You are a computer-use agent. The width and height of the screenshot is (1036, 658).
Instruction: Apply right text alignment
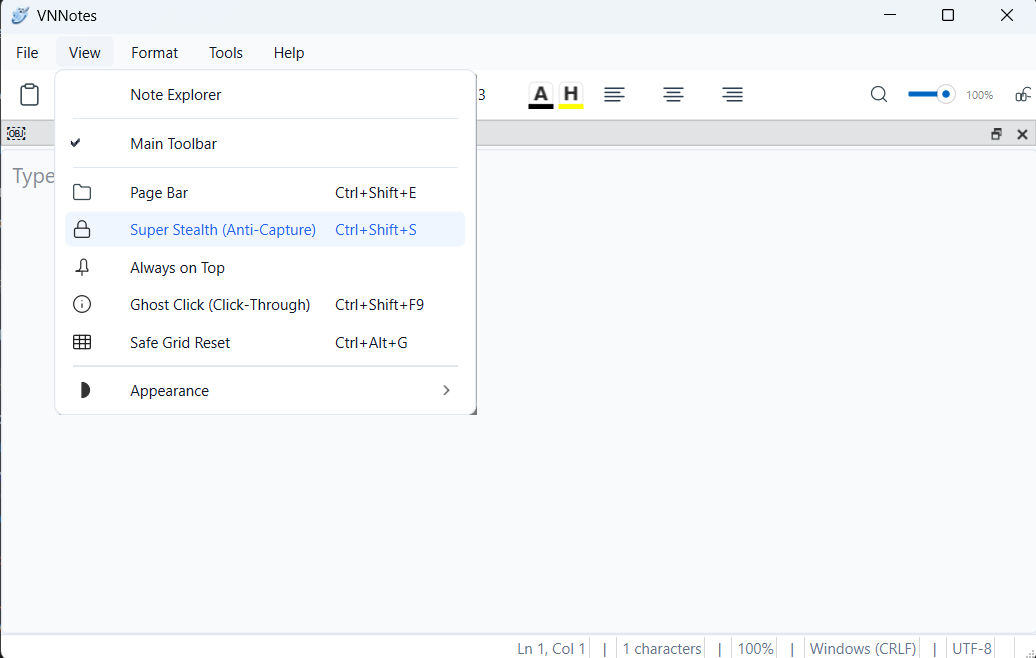coord(732,94)
